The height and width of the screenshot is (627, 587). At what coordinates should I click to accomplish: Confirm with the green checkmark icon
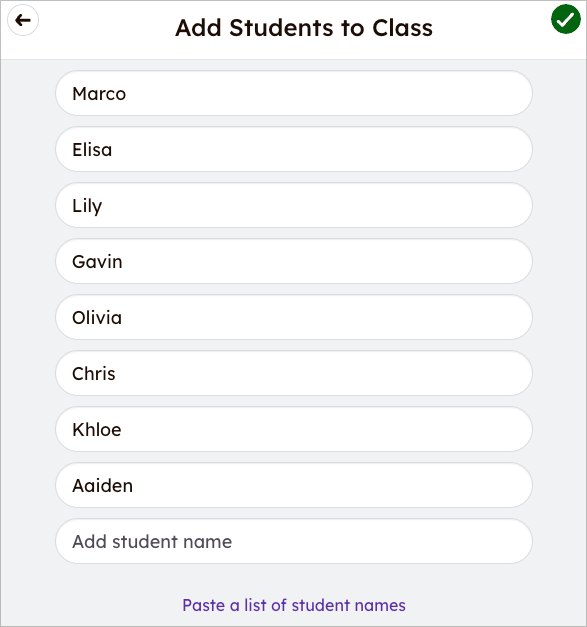[565, 19]
